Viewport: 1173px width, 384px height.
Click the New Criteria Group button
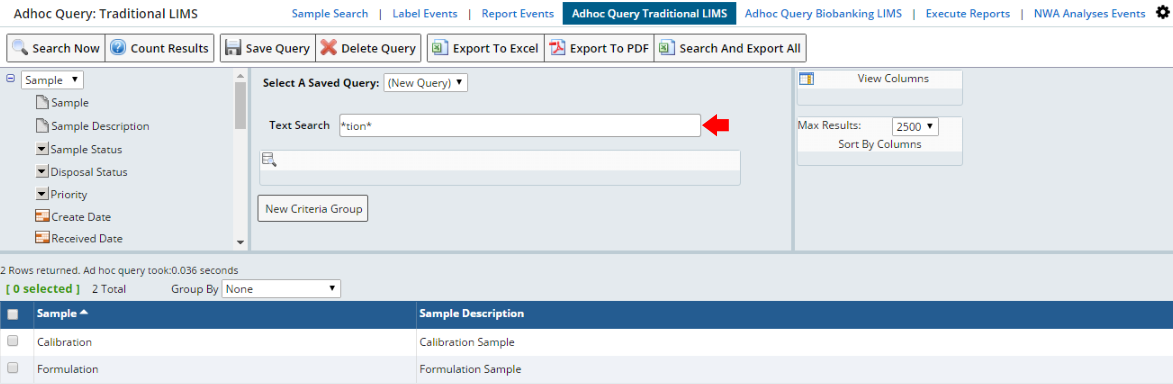pyautogui.click(x=313, y=208)
